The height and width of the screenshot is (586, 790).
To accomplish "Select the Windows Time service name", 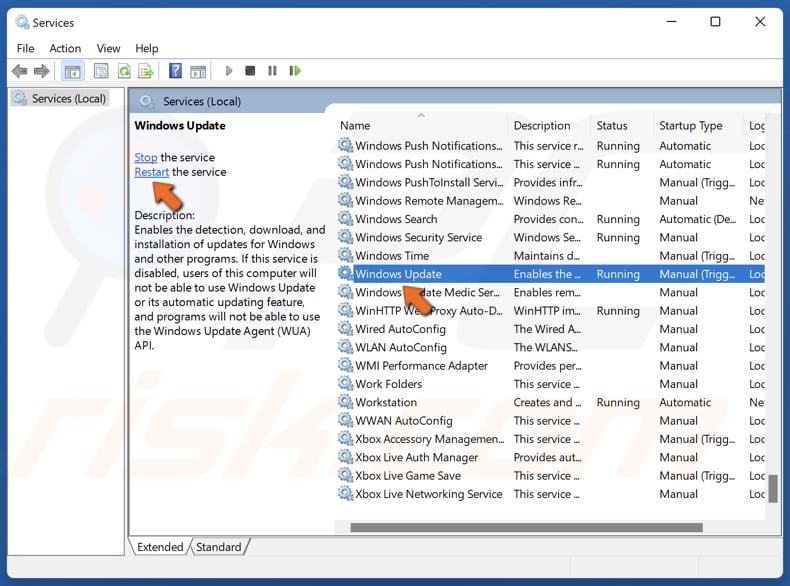I will point(392,255).
